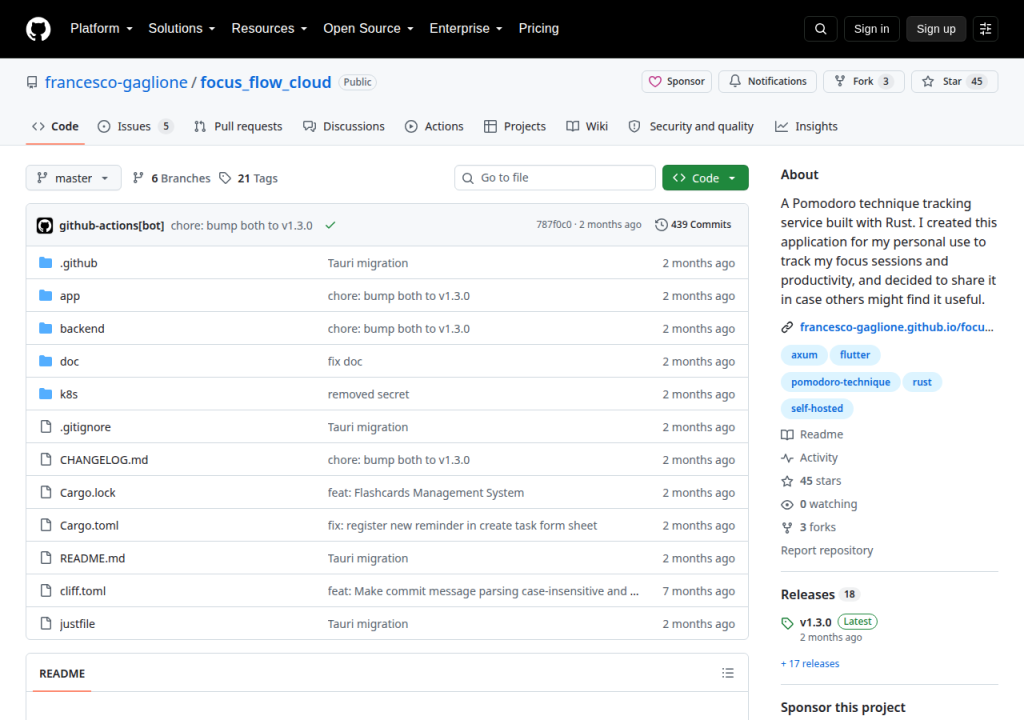Click the CHANGELOG.md file icon
Image resolution: width=1024 pixels, height=720 pixels.
coord(46,459)
